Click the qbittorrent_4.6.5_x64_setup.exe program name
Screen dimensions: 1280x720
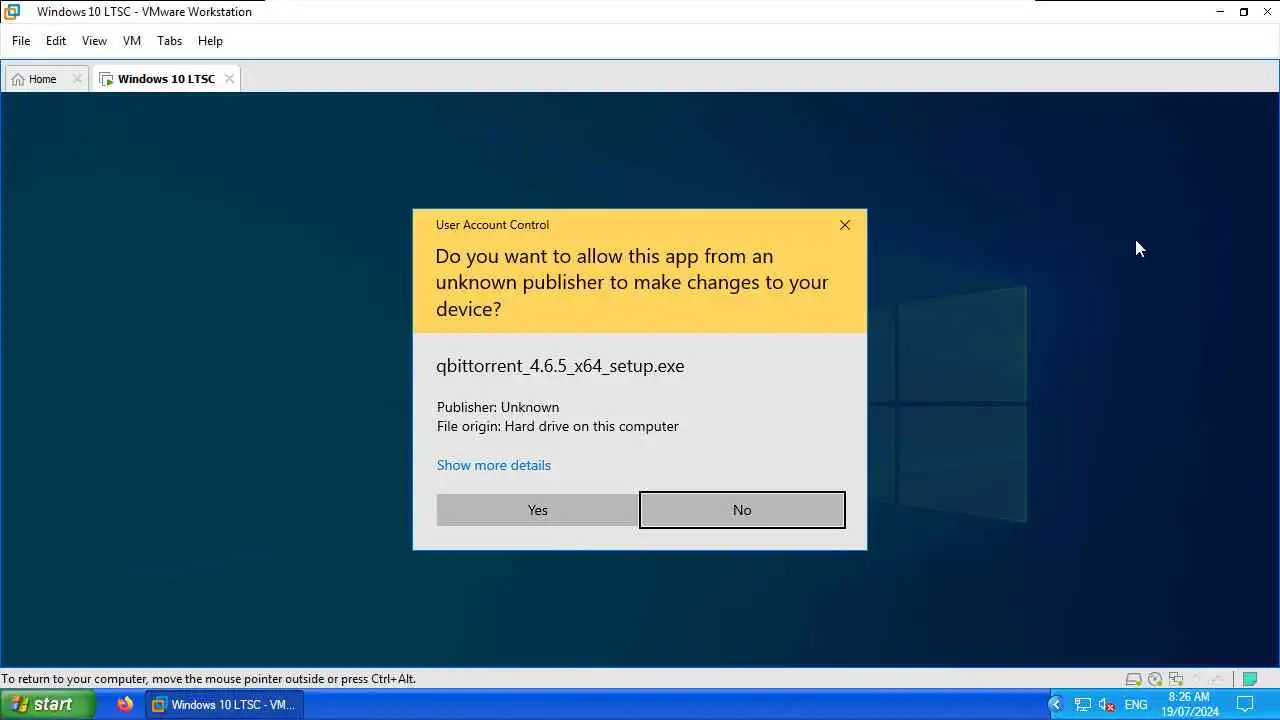560,366
